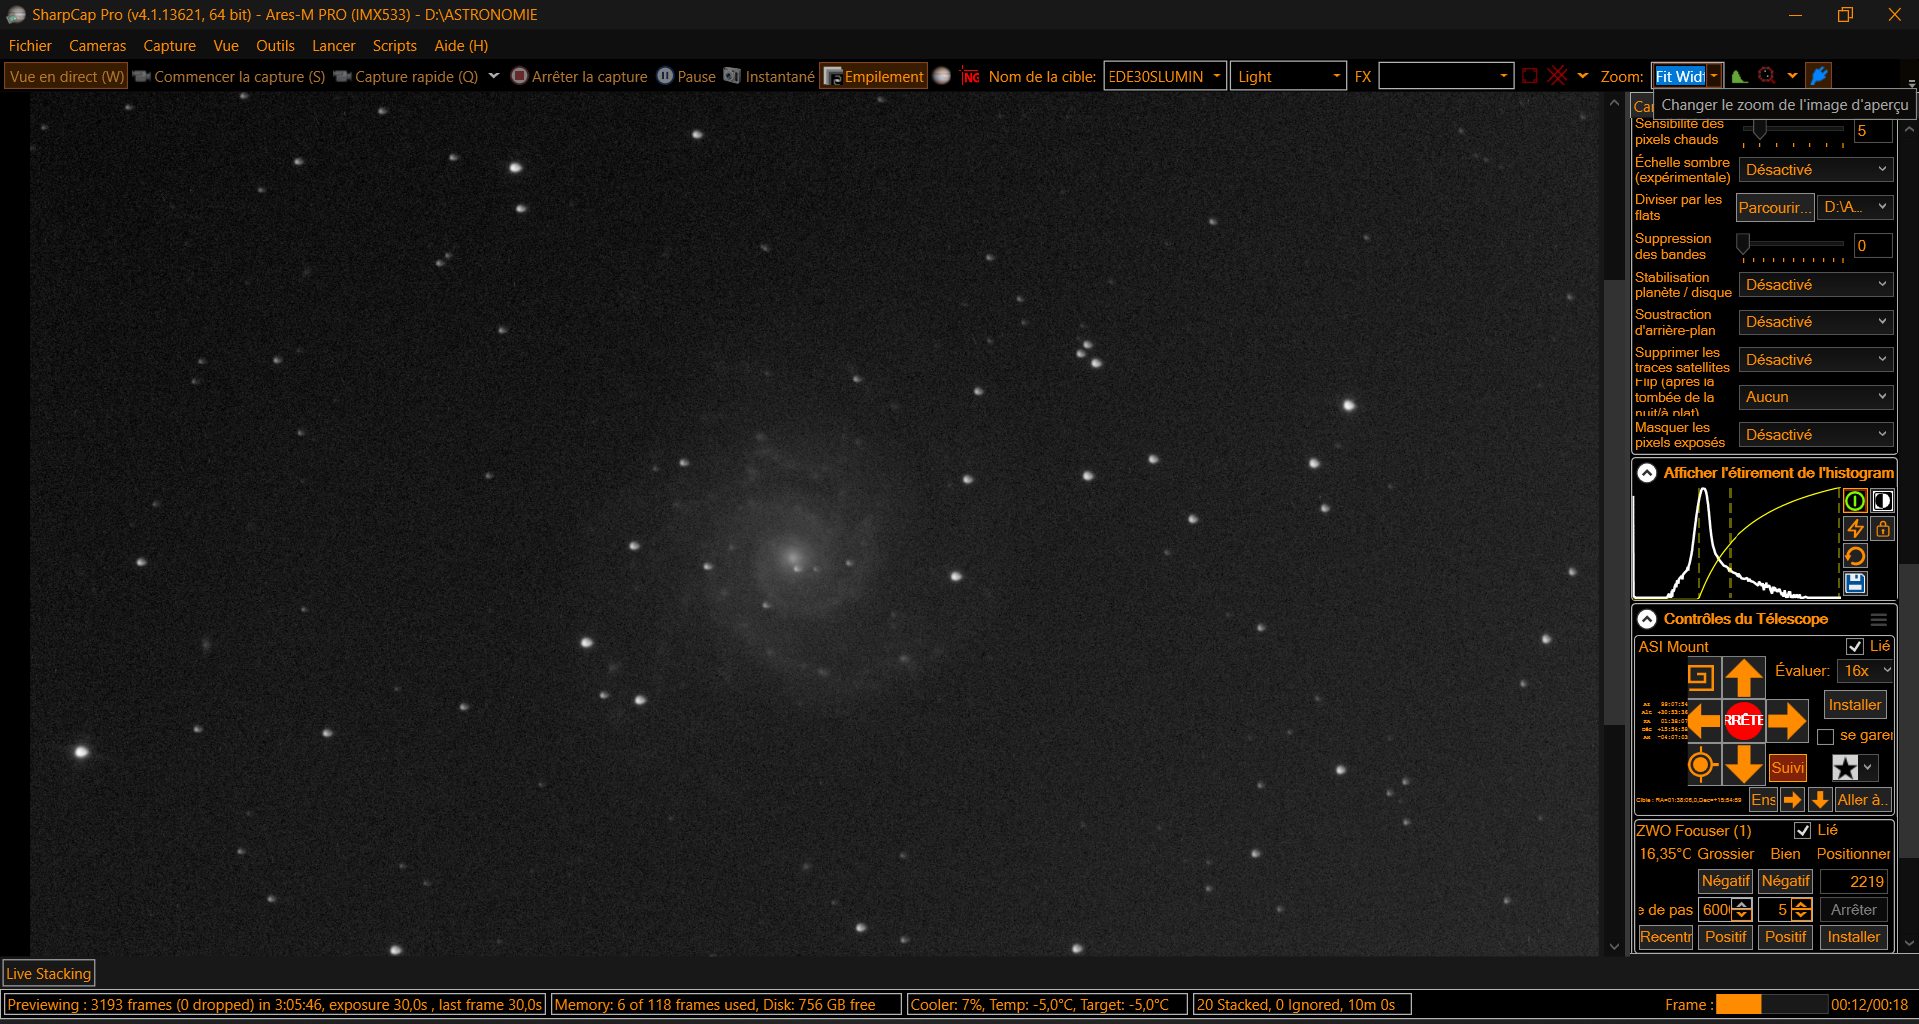The height and width of the screenshot is (1024, 1919).
Task: Click the Nom de la cible input field
Action: pyautogui.click(x=1165, y=76)
